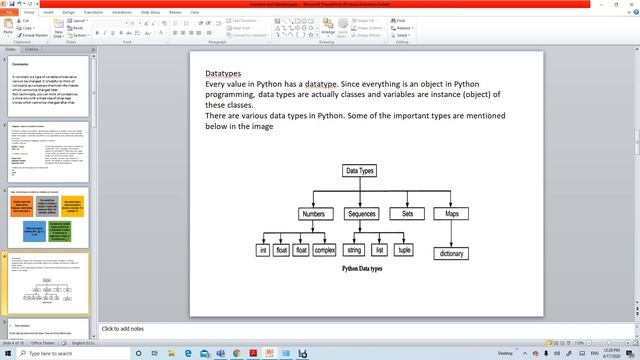Image resolution: width=640 pixels, height=360 pixels.
Task: Toggle Italic formatting
Action: click(x=105, y=33)
